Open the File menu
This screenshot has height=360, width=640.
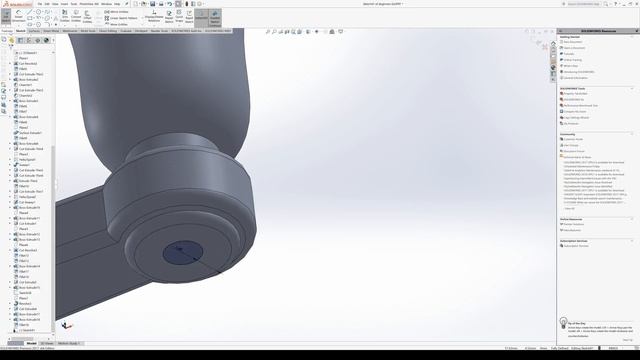40,4
